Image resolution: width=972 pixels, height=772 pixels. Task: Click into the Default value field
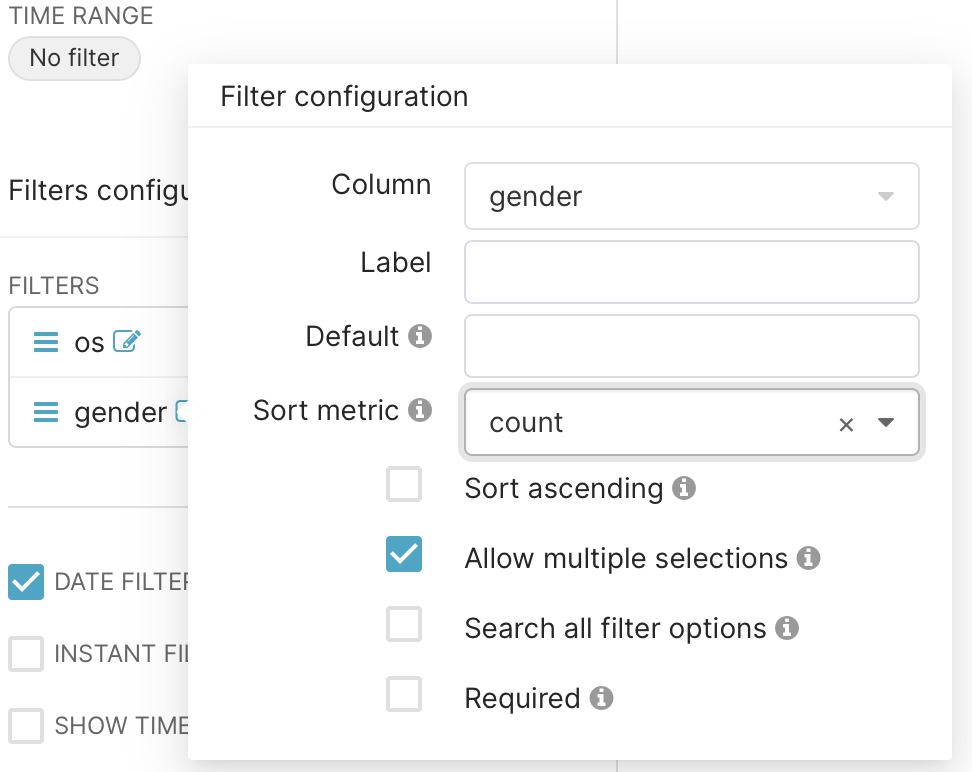click(691, 346)
